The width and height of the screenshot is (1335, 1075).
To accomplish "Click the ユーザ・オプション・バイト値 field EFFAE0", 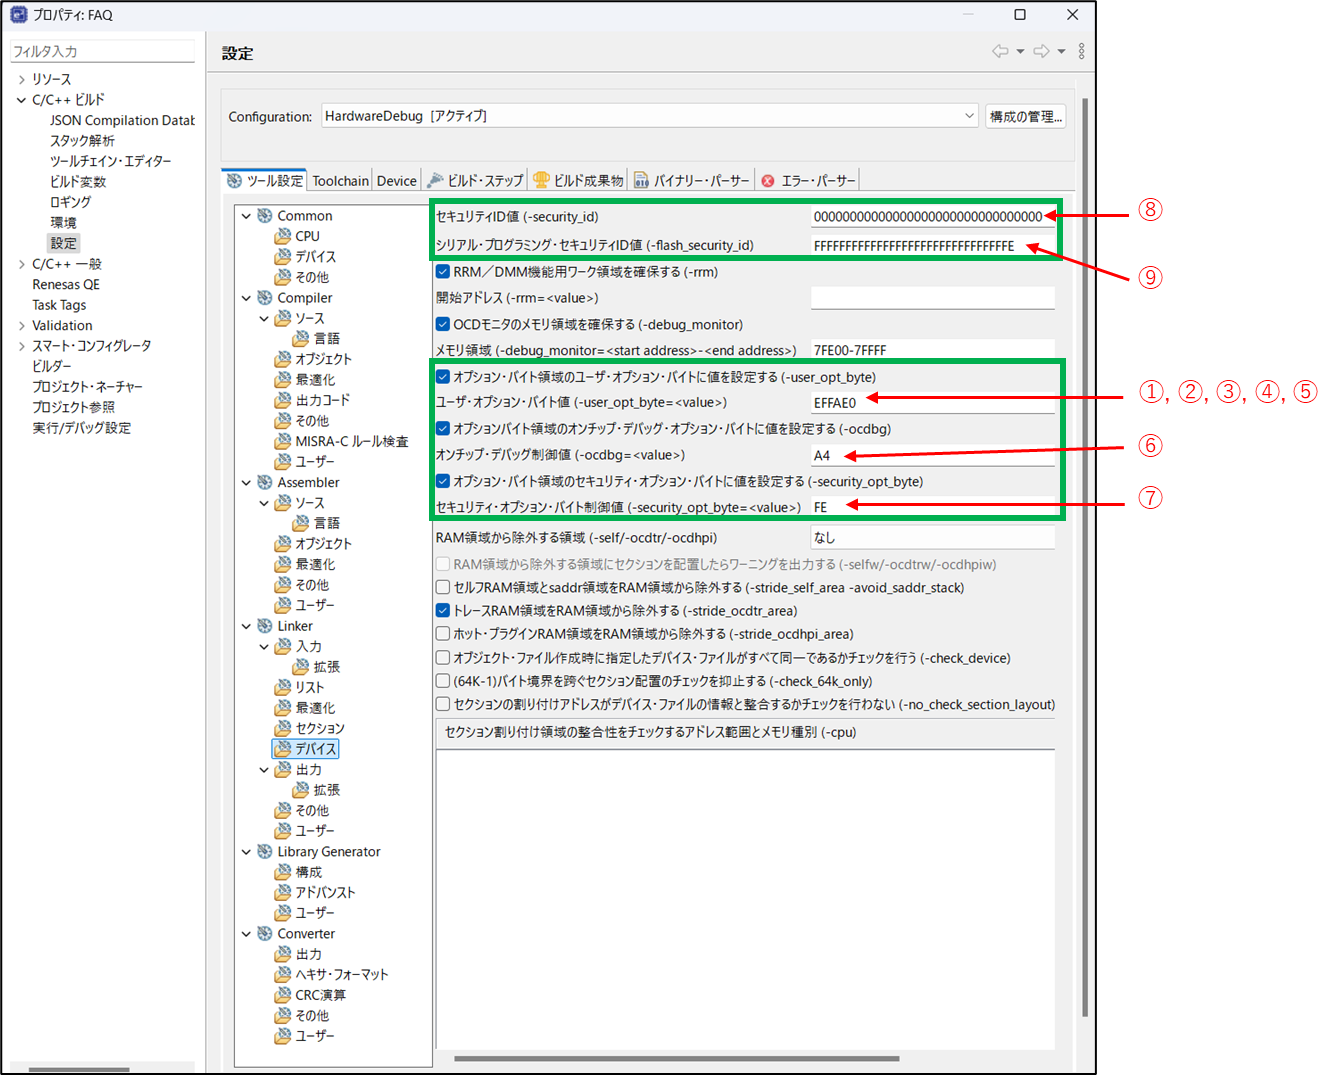I will tap(932, 403).
